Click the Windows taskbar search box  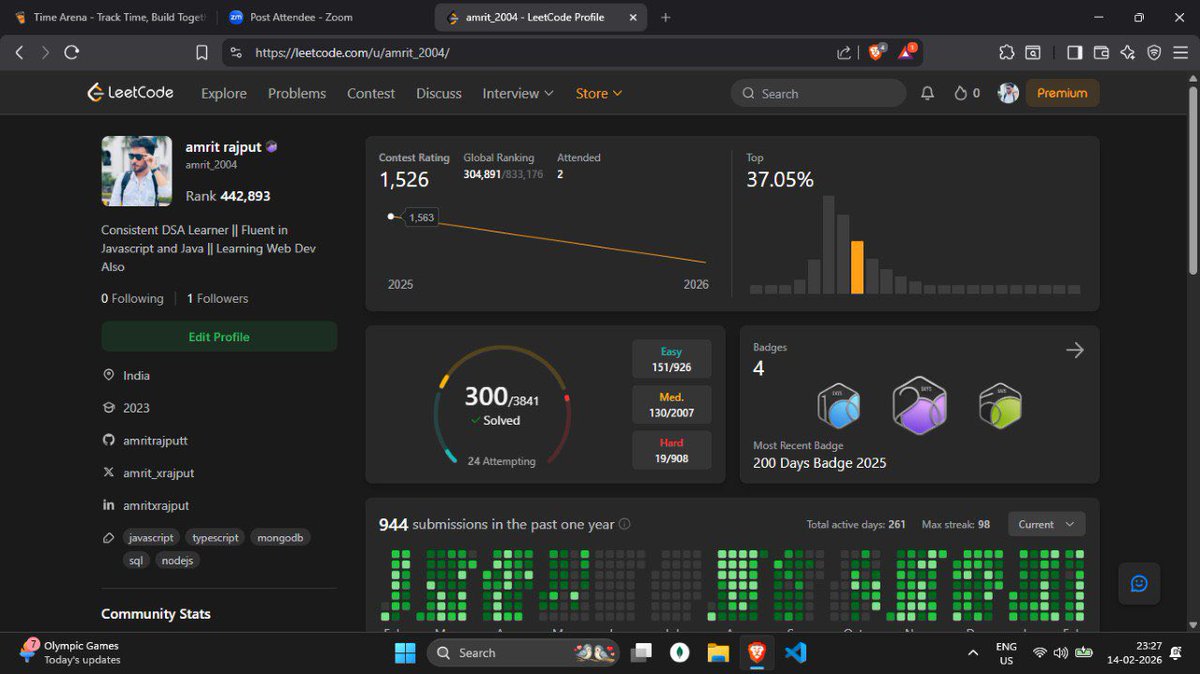[523, 653]
